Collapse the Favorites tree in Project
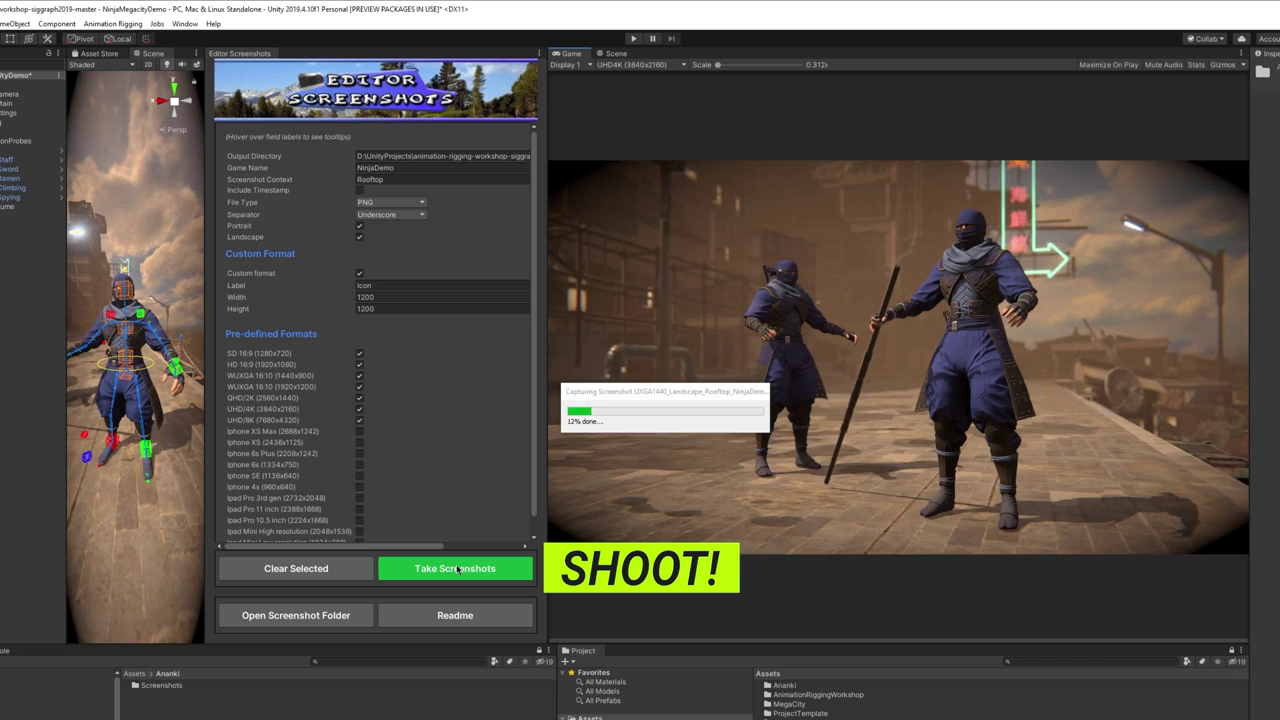Image resolution: width=1280 pixels, height=720 pixels. [563, 673]
